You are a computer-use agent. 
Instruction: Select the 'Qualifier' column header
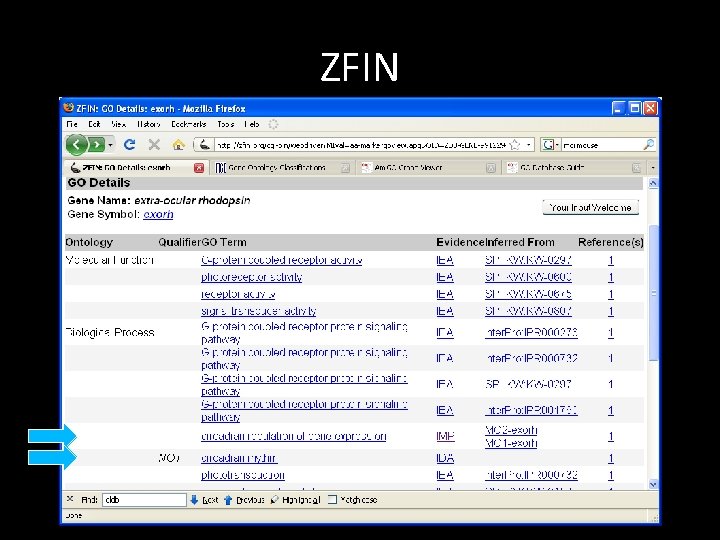179,242
